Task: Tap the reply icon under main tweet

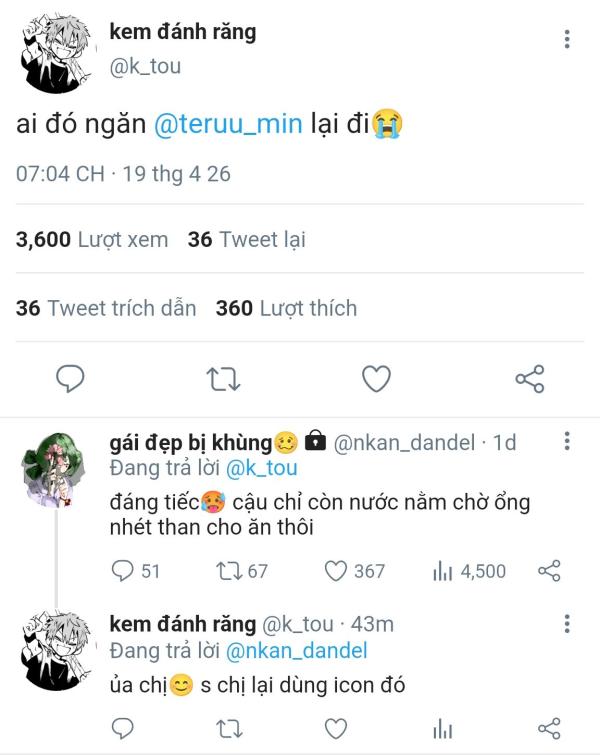Action: (x=70, y=378)
